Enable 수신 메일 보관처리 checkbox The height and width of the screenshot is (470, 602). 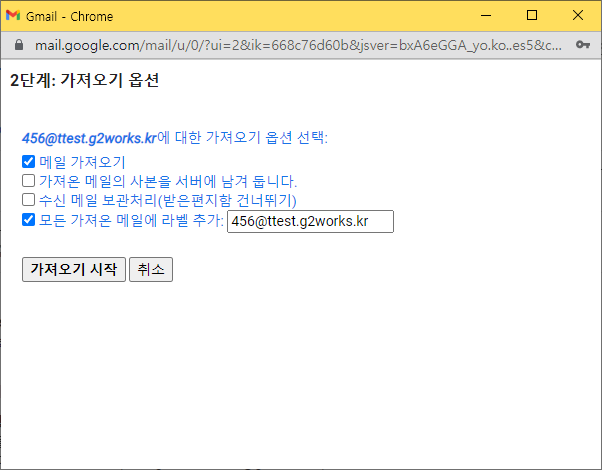point(28,200)
